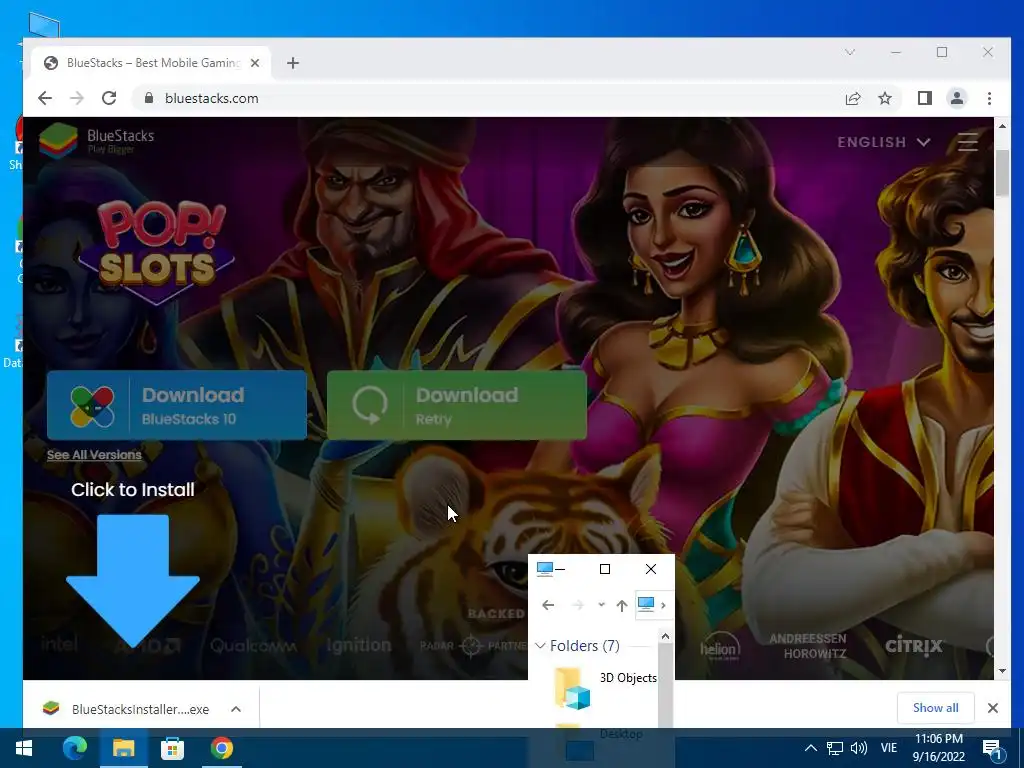Open recent locations dropdown in File Explorer

601,605
